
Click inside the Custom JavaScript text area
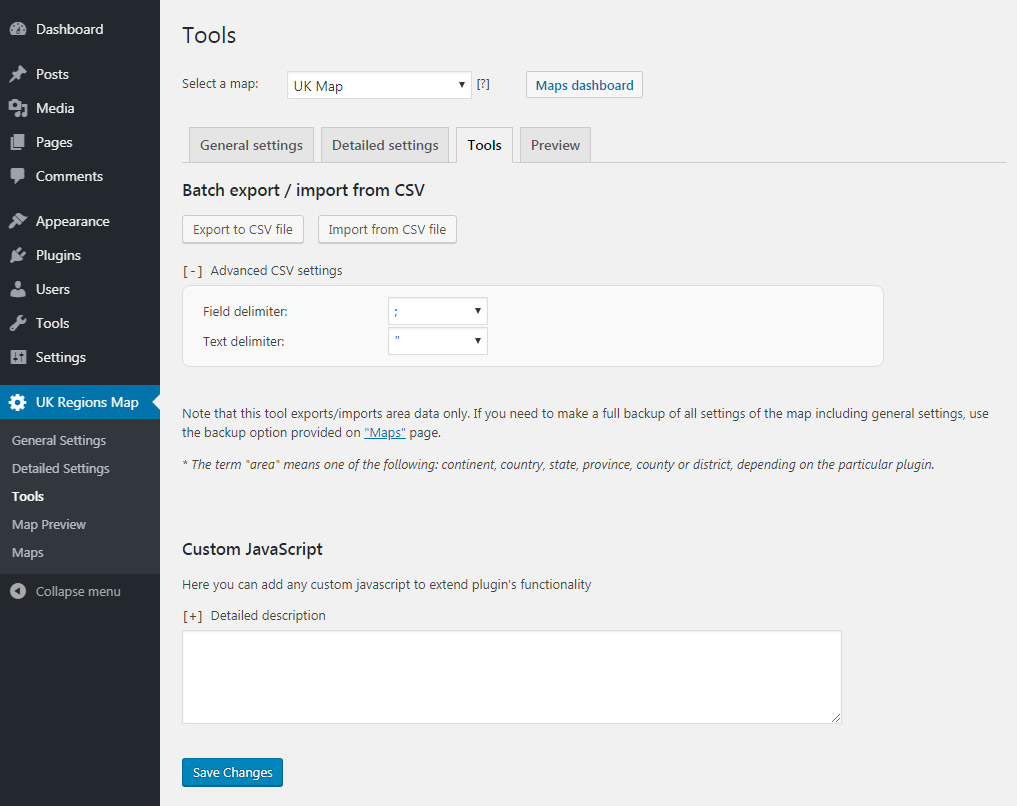(x=511, y=677)
